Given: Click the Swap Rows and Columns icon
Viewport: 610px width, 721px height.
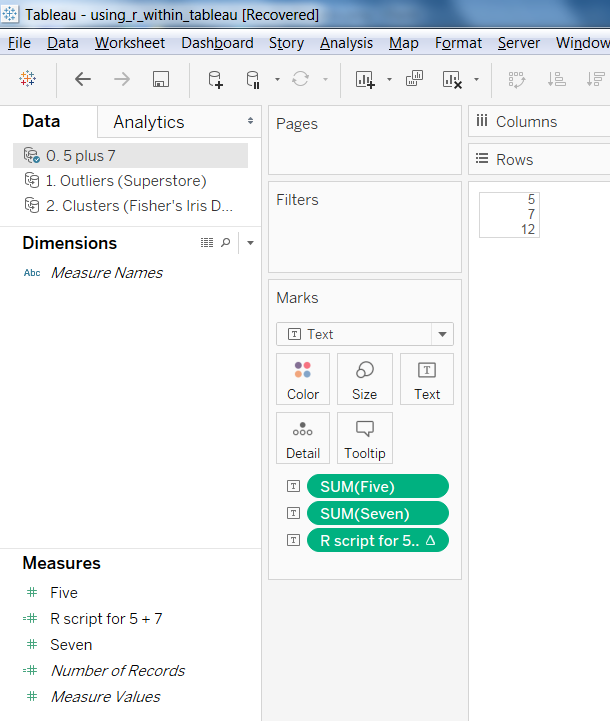Looking at the screenshot, I should [x=517, y=79].
